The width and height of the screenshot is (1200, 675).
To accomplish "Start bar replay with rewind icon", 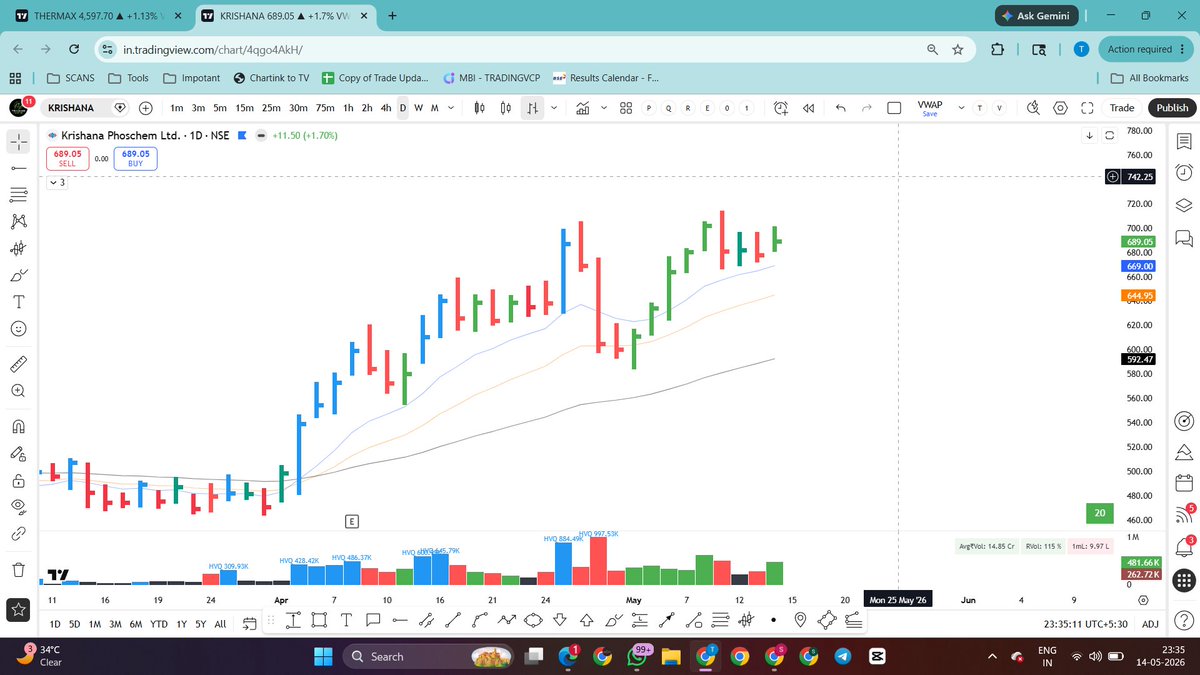I will coord(809,108).
